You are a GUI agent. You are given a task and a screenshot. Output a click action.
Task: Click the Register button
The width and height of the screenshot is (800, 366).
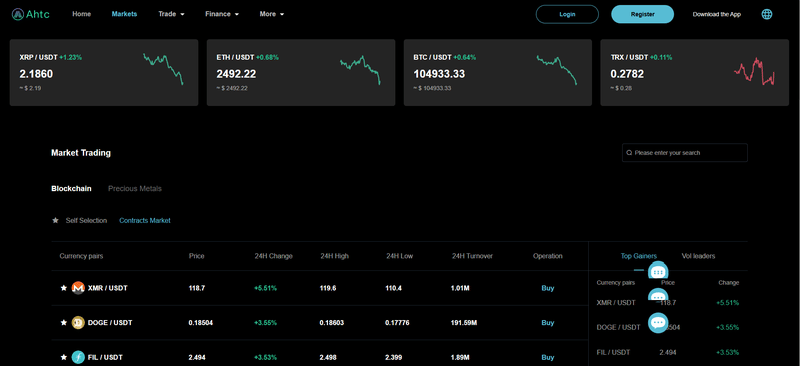point(642,14)
